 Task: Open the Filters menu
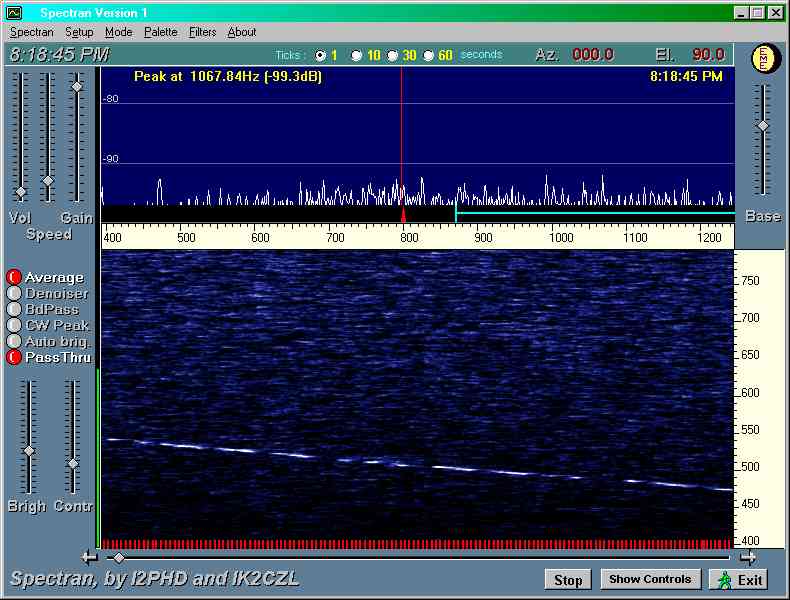(x=202, y=32)
